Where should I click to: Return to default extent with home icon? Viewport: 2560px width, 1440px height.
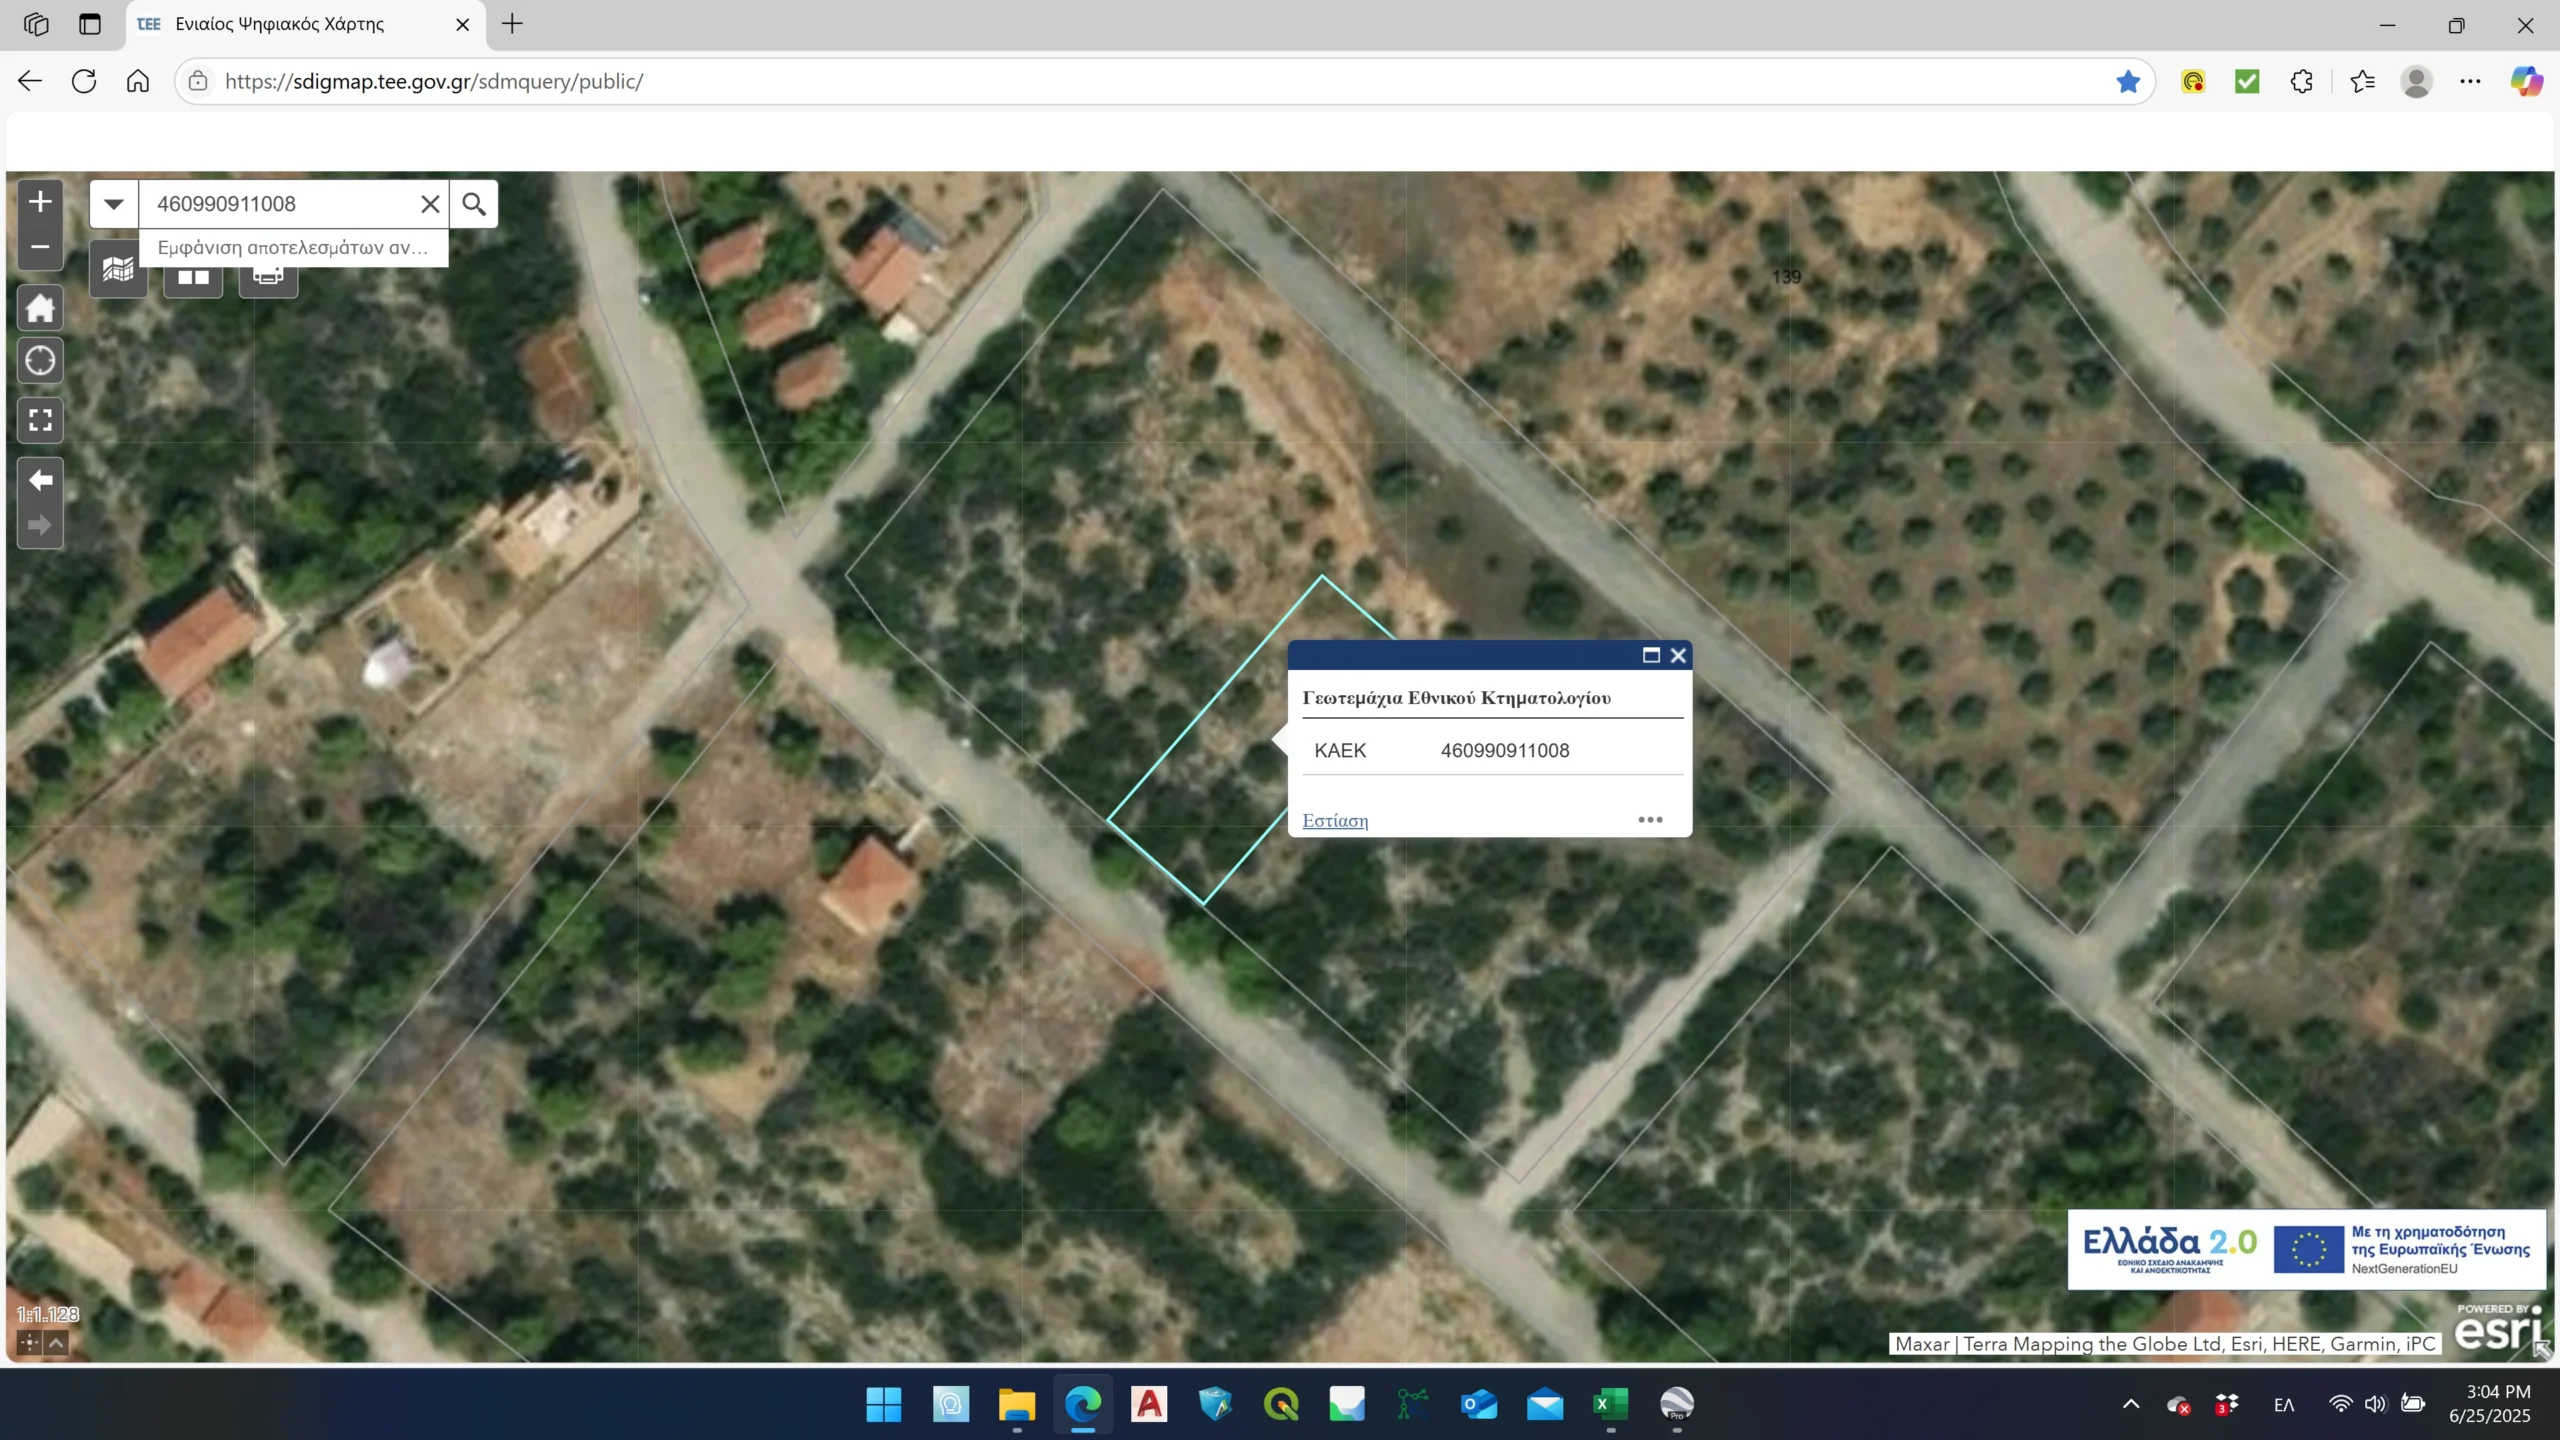click(40, 307)
